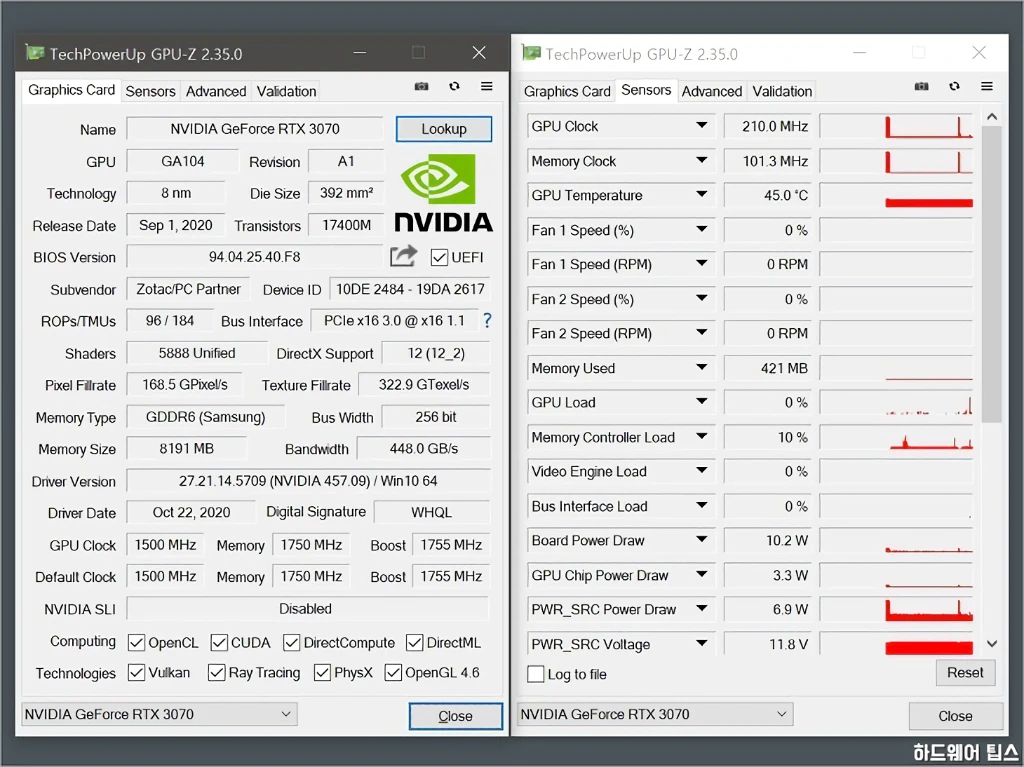Viewport: 1024px width, 767px height.
Task: Click Close button in Sensors window
Action: pyautogui.click(x=955, y=716)
